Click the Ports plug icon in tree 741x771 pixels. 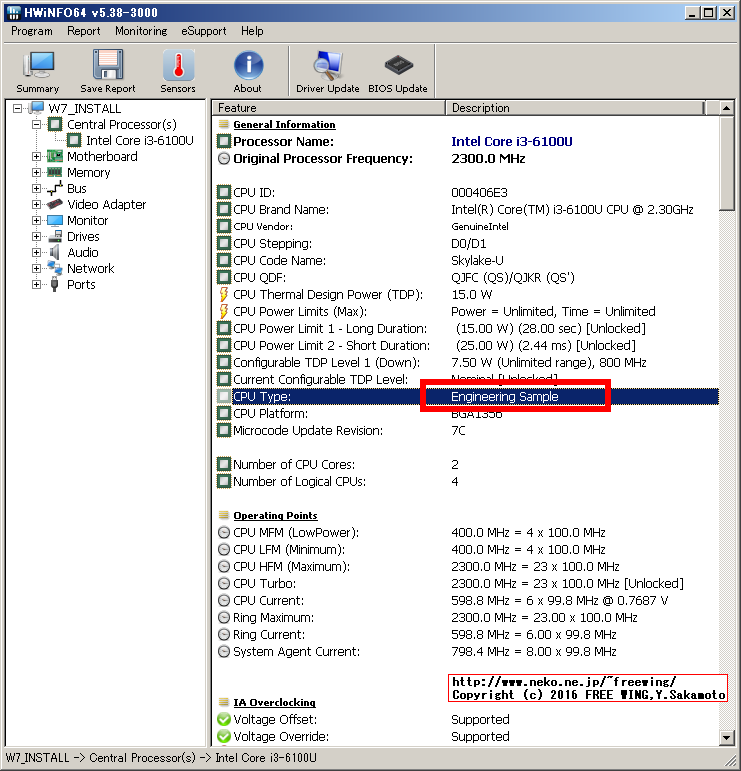pos(55,284)
